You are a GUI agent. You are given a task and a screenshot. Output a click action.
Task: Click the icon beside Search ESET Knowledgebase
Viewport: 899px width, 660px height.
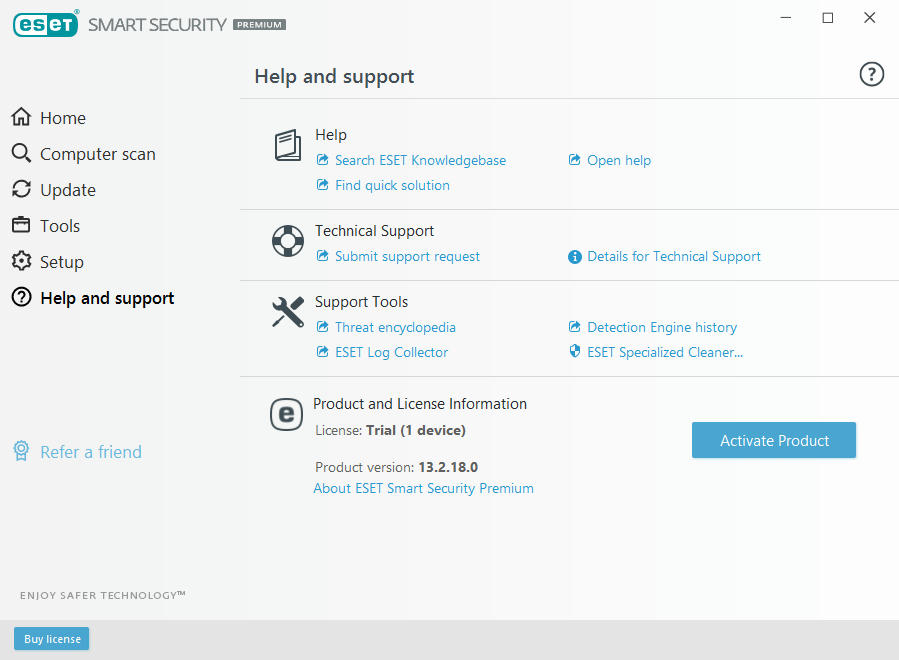[322, 159]
